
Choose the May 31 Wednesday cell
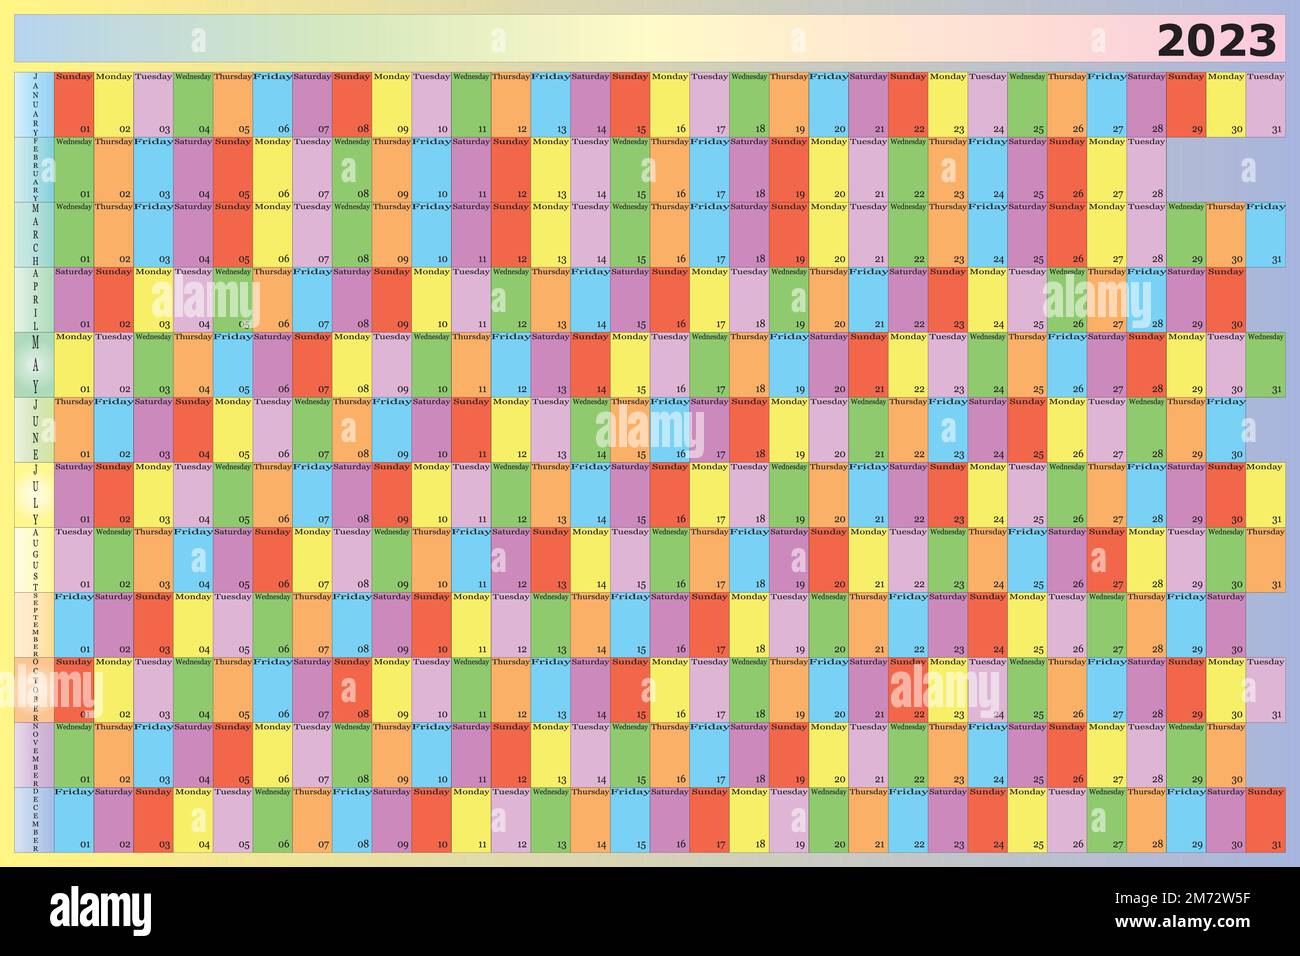click(x=1266, y=364)
